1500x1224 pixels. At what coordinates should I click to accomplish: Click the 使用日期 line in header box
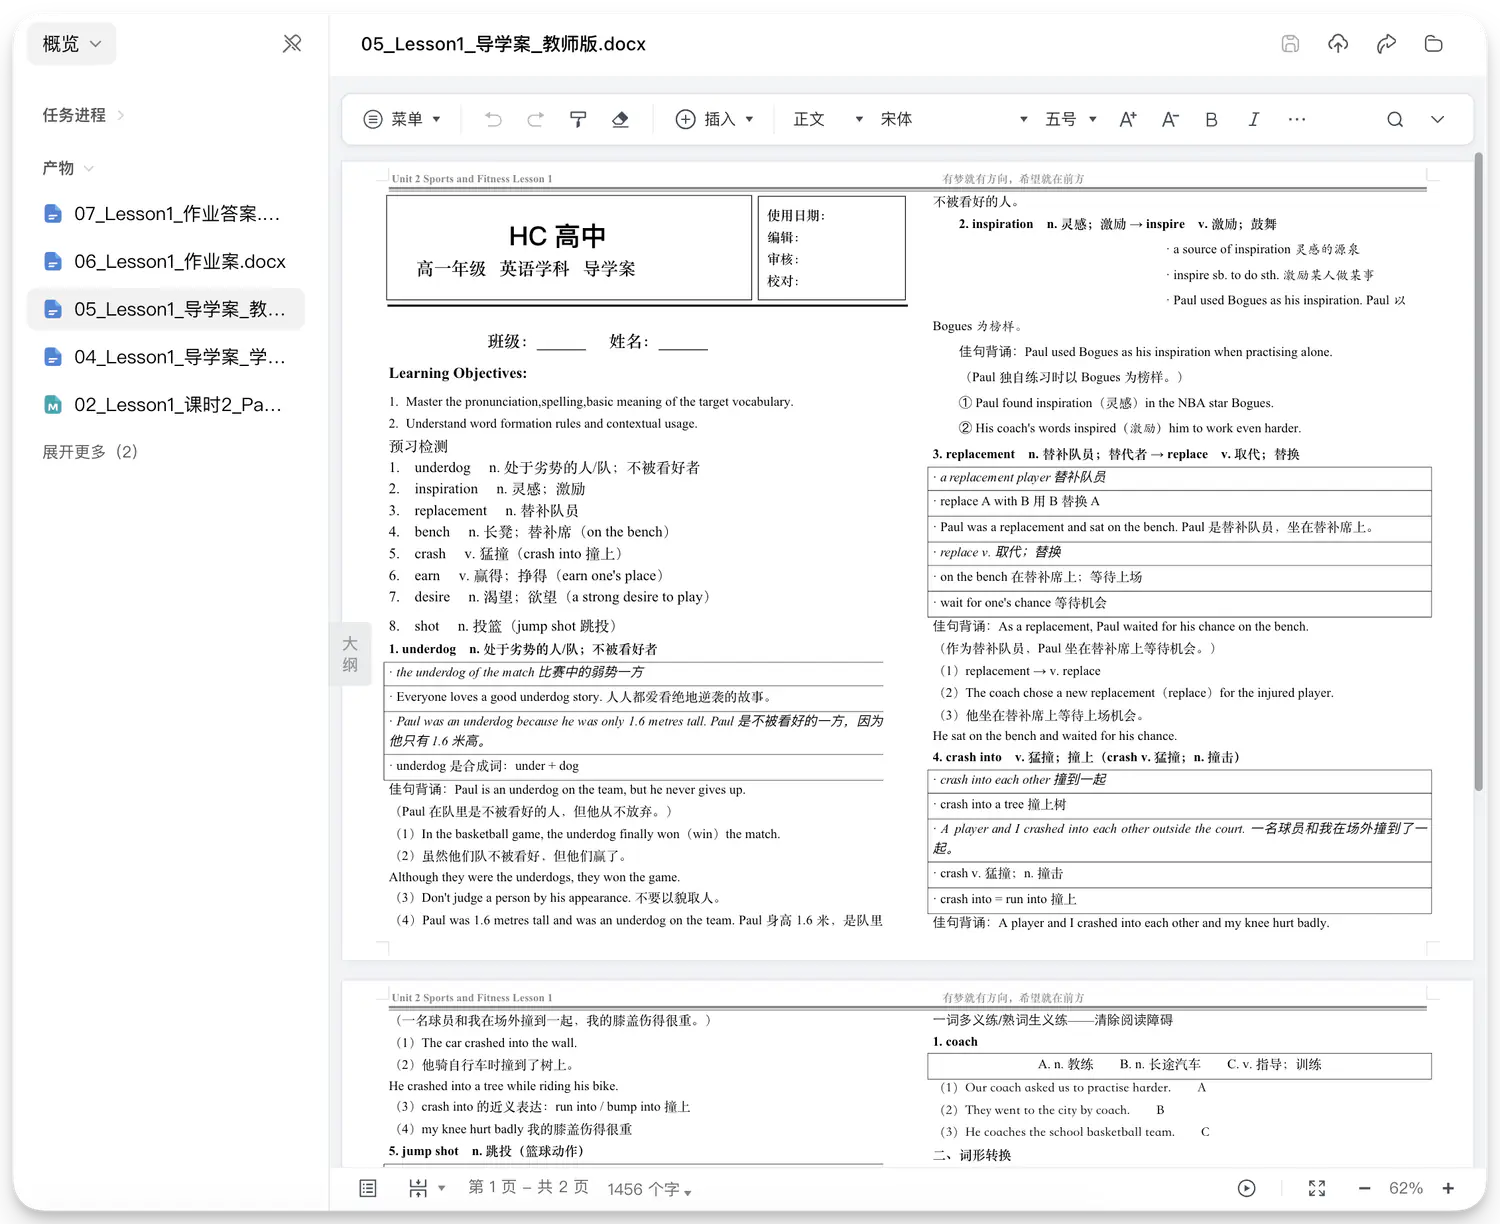coord(797,215)
